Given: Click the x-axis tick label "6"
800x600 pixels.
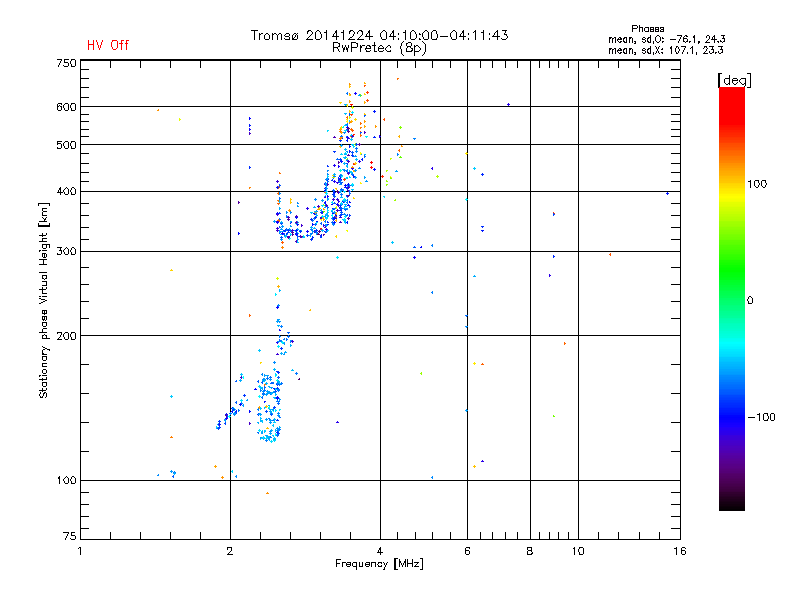Looking at the screenshot, I should coord(467,551).
